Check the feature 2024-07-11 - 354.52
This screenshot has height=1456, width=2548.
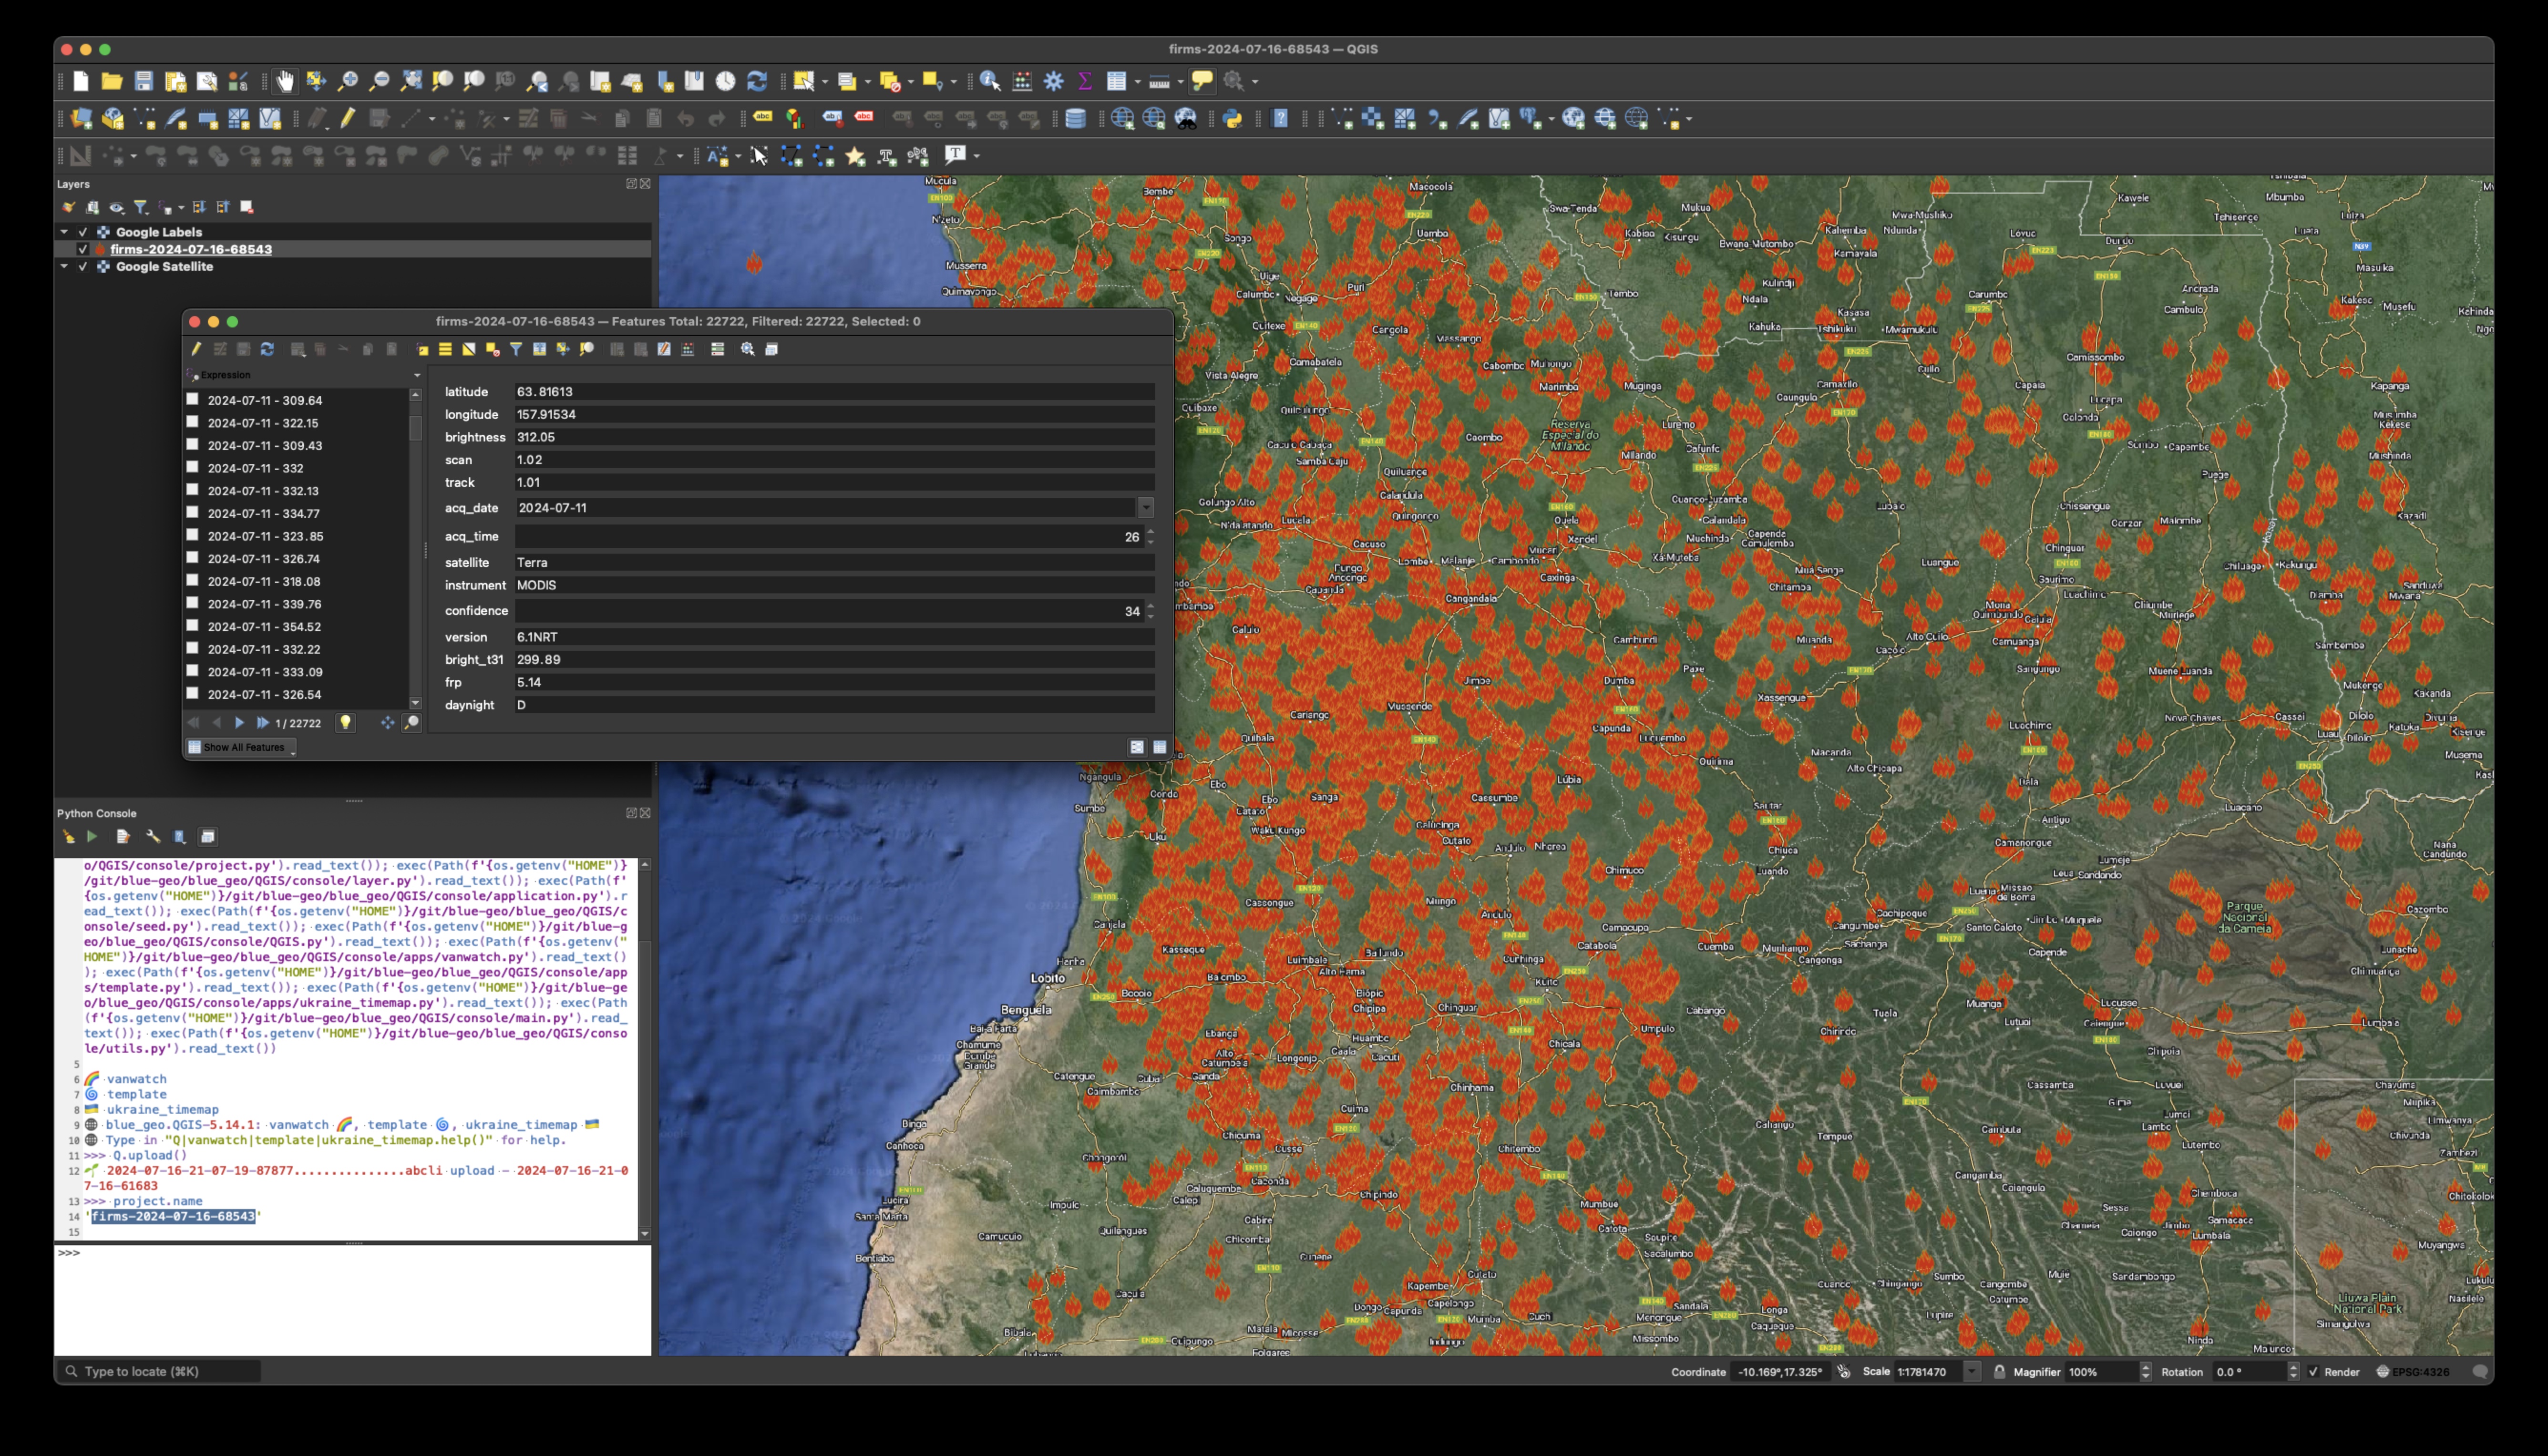coord(193,626)
